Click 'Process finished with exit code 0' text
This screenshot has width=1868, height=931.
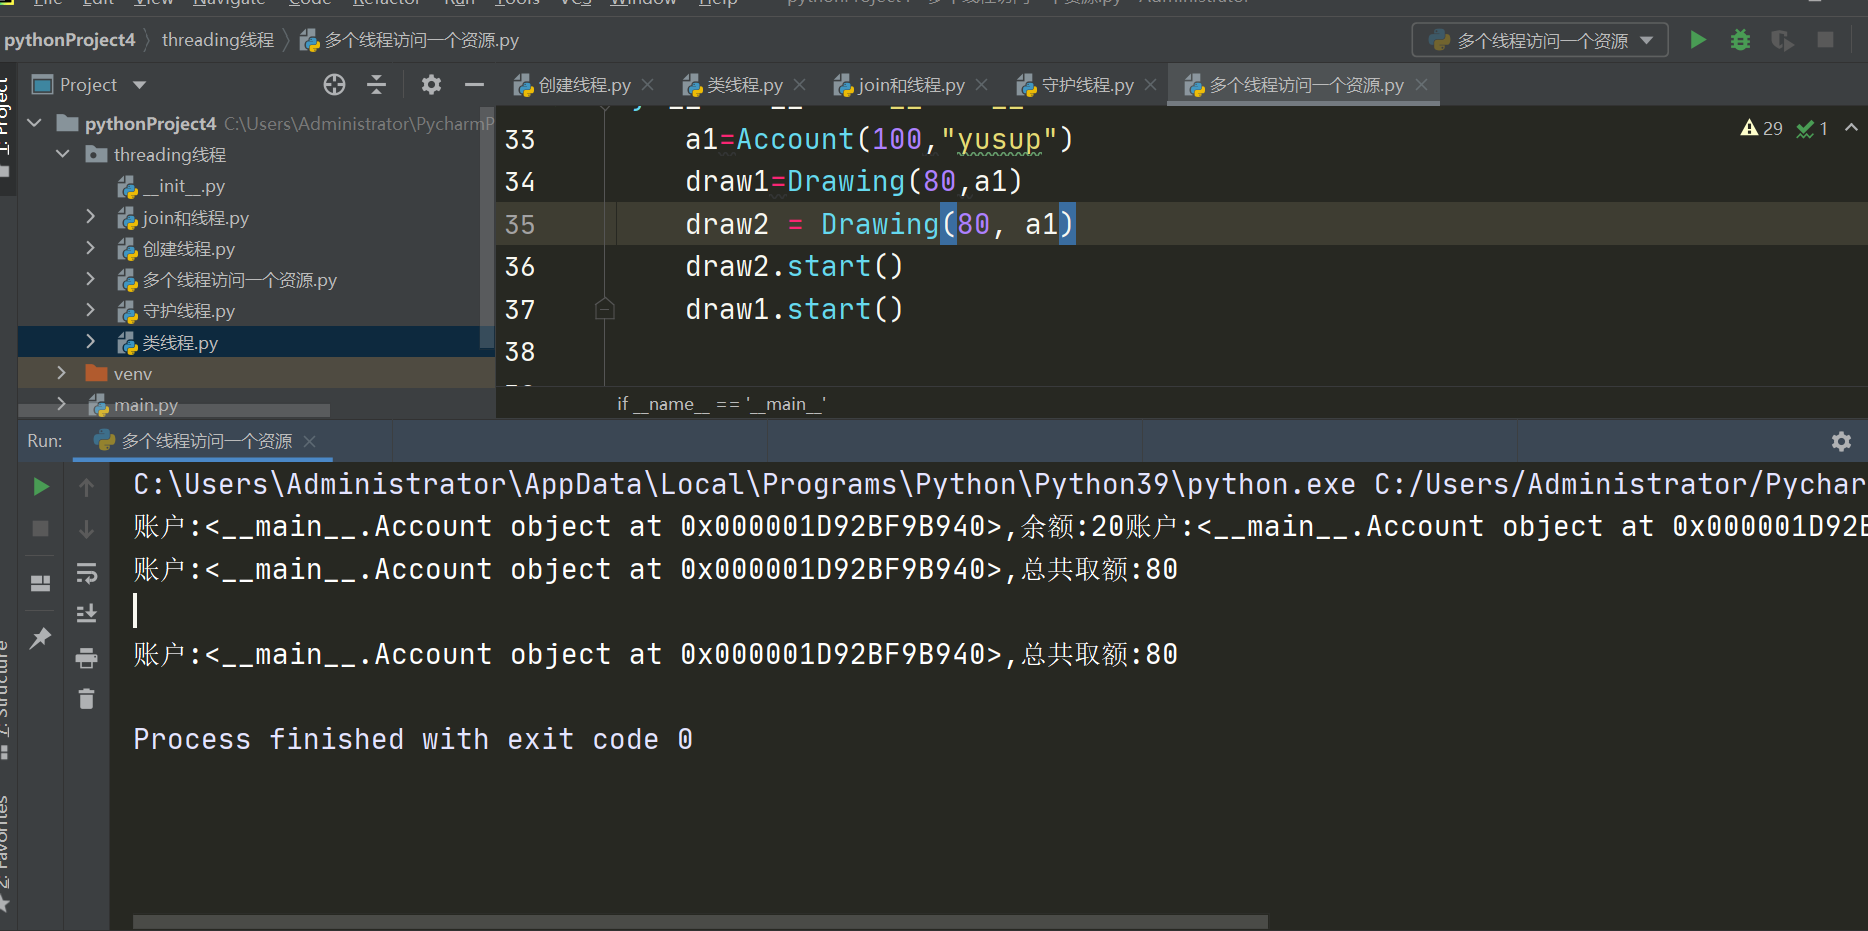(x=413, y=739)
